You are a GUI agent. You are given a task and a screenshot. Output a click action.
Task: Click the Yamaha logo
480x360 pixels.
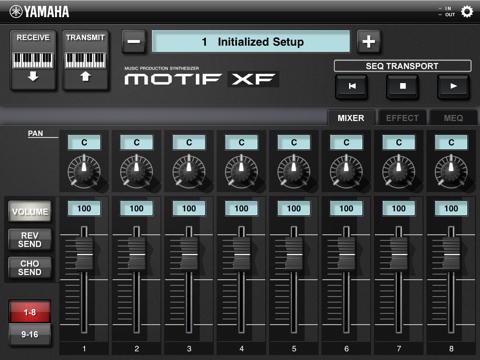click(39, 12)
